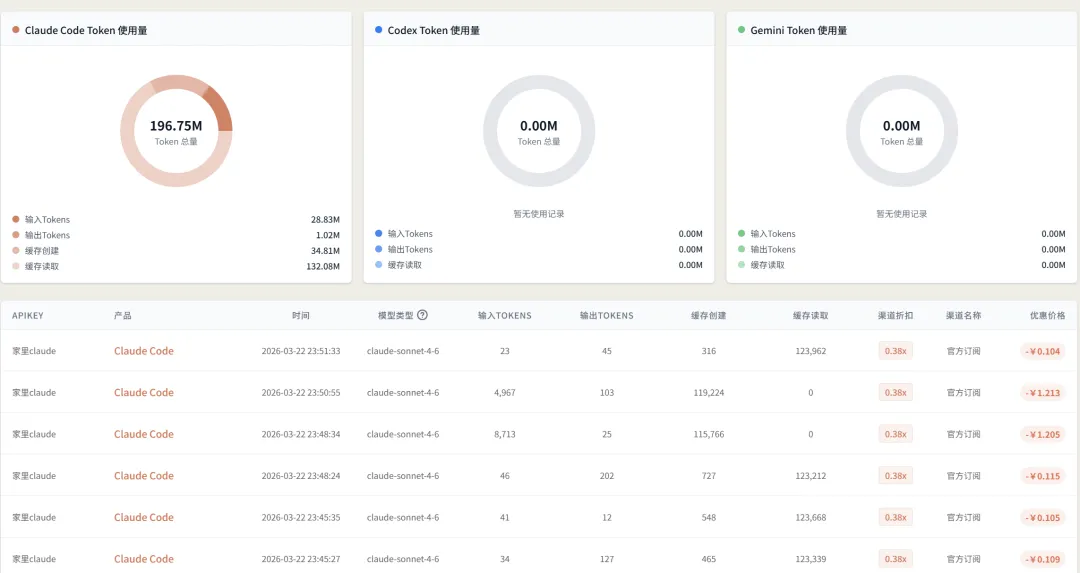Click the 优惠价格 column header
1080x573 pixels.
(x=1048, y=315)
